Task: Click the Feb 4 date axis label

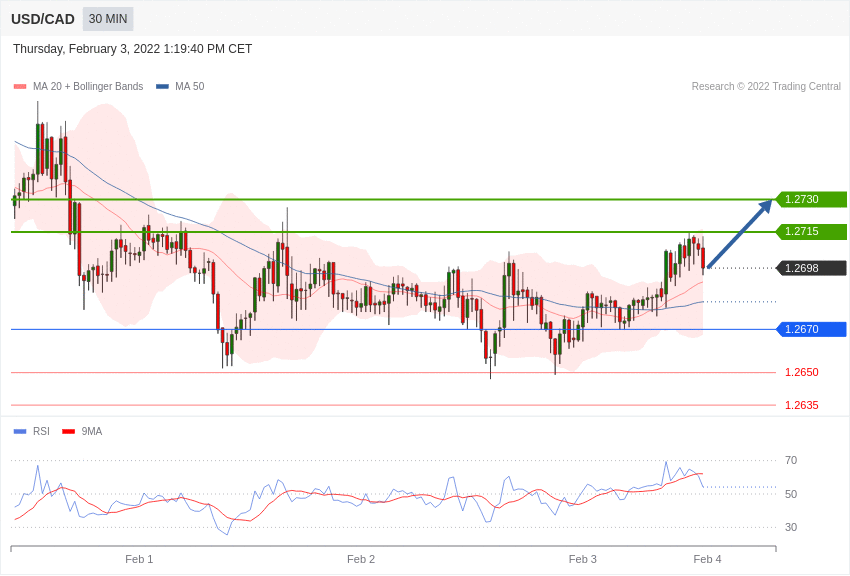Action: (x=707, y=559)
